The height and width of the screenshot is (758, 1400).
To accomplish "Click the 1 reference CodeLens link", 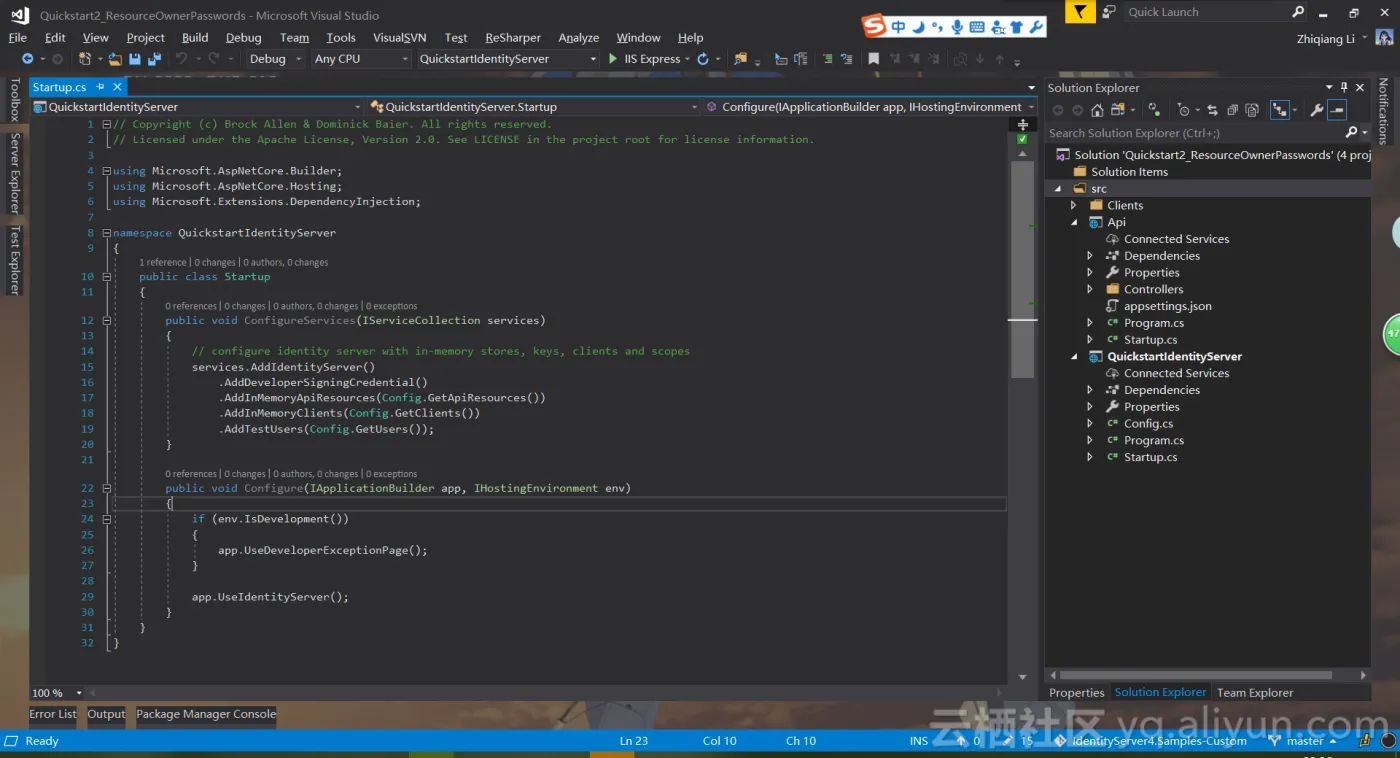I will coord(163,262).
